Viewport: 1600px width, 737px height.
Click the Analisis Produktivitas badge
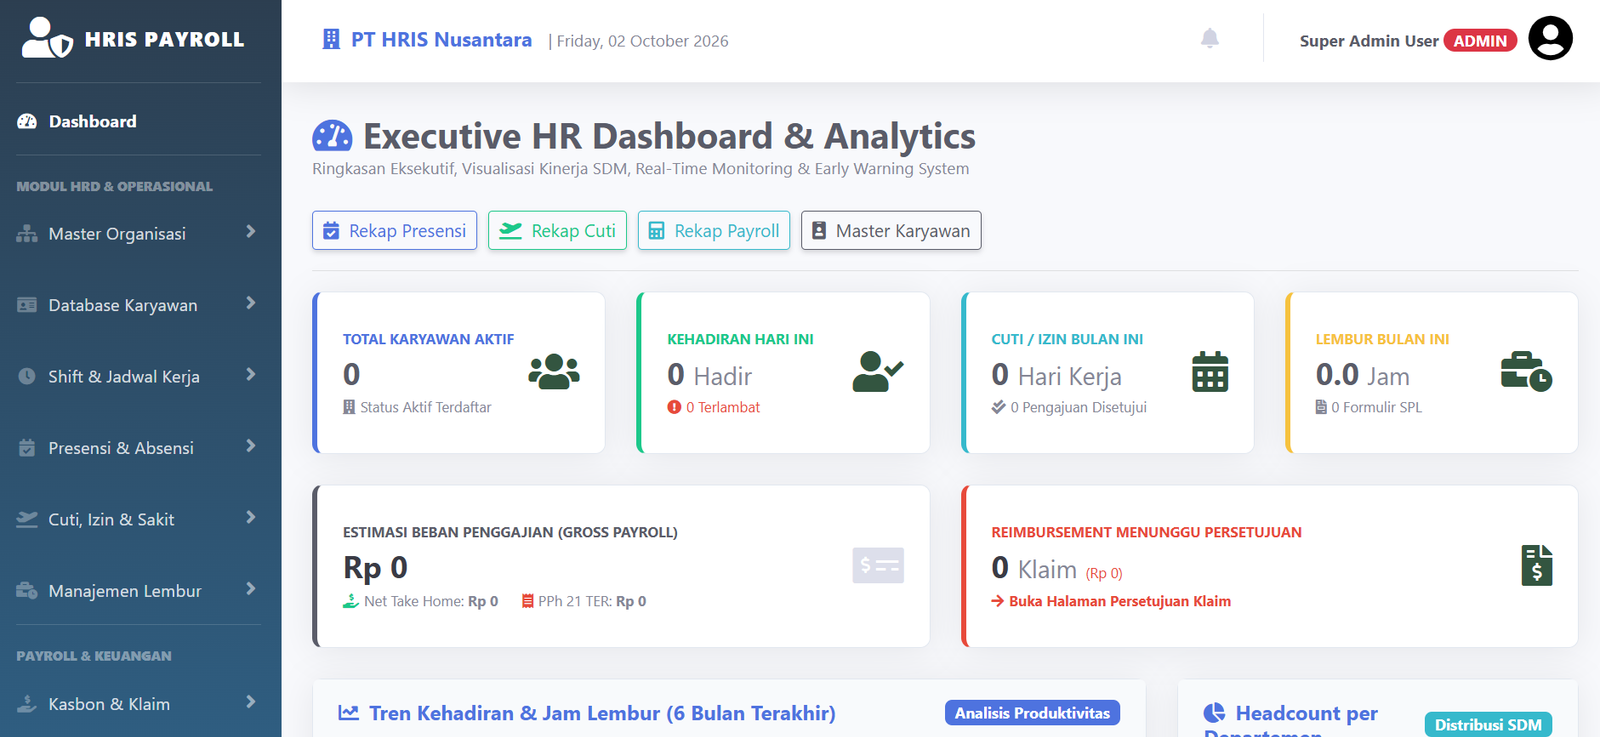[x=1032, y=713]
